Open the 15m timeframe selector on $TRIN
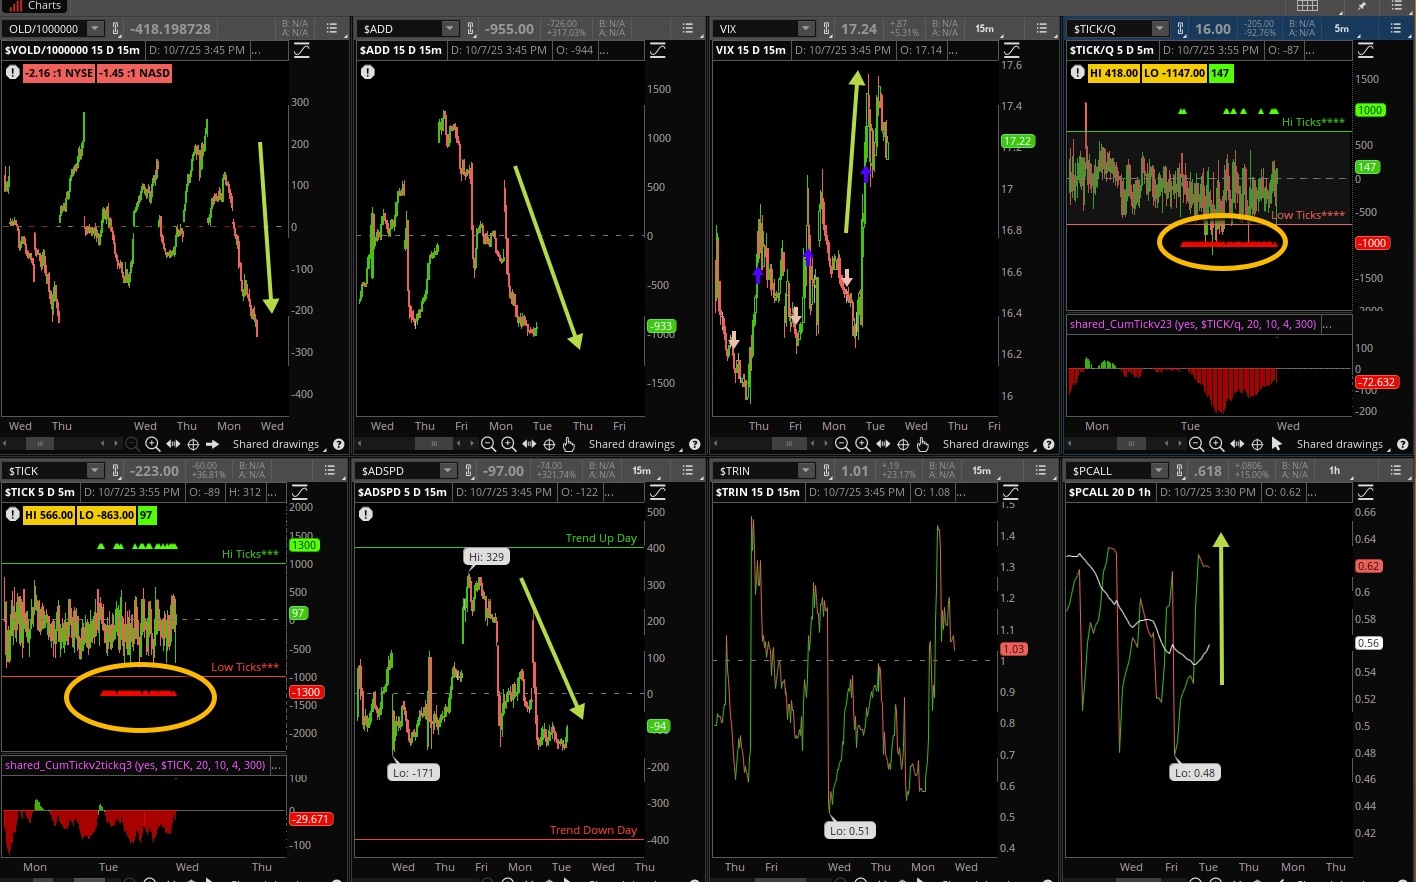Screen dimensions: 1416x882 point(982,471)
